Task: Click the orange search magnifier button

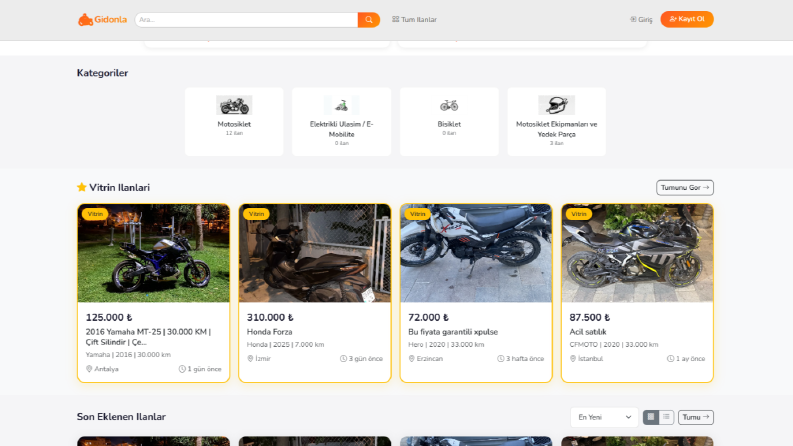Action: (369, 20)
